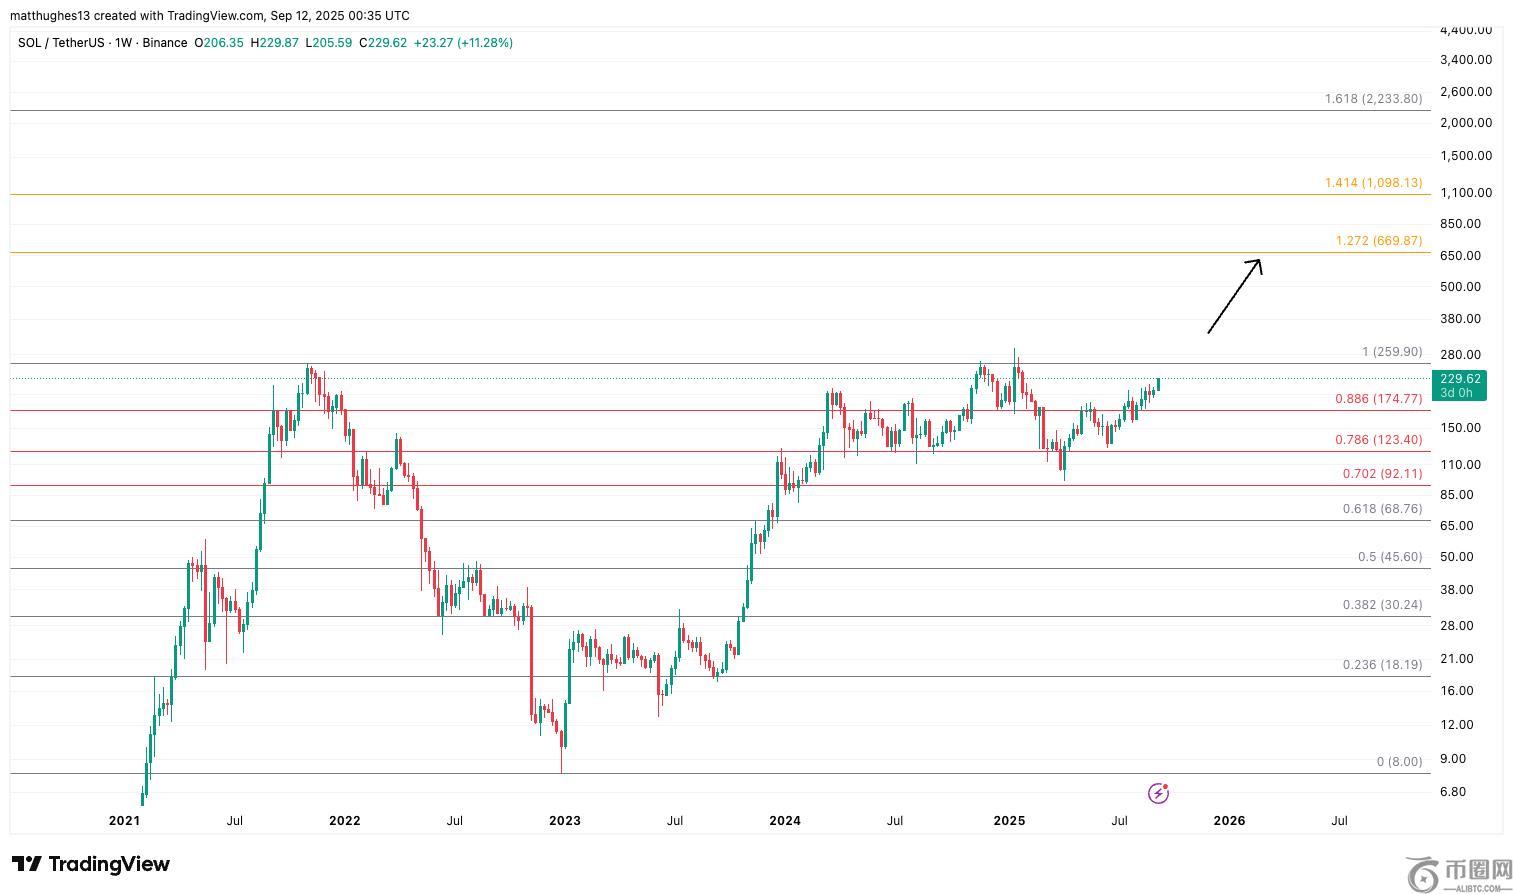Viewport: 1513px width, 894px height.
Task: Click the 2023 label on time axis
Action: click(564, 821)
